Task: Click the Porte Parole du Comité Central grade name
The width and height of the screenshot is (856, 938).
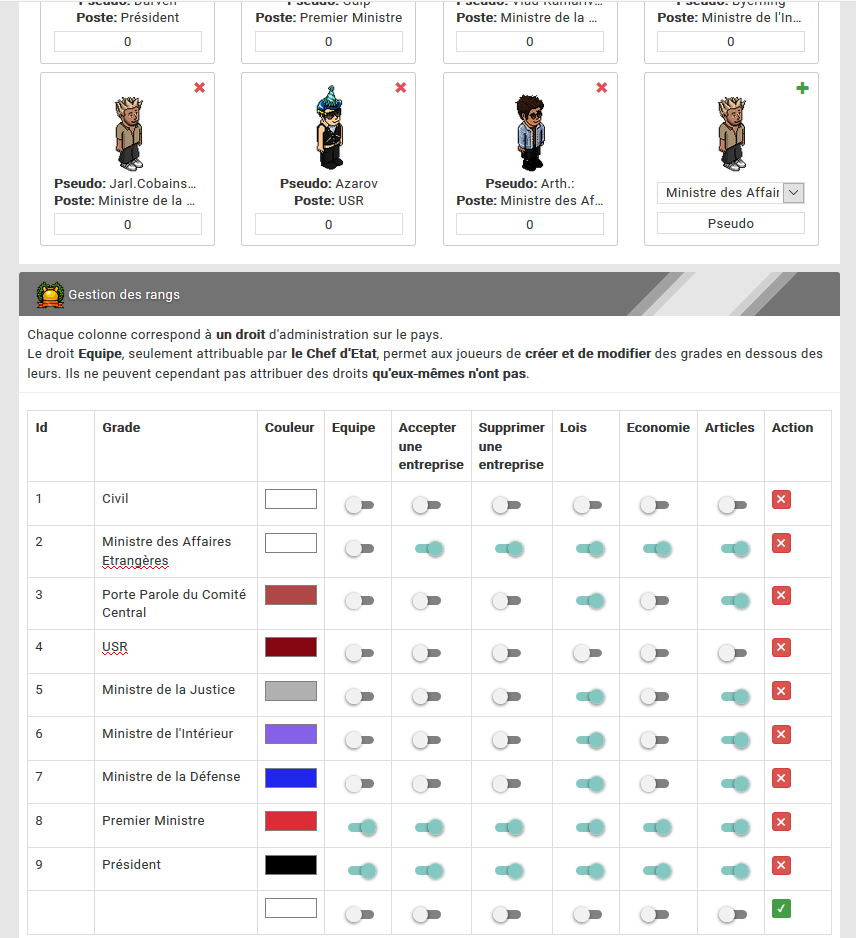Action: tap(174, 604)
